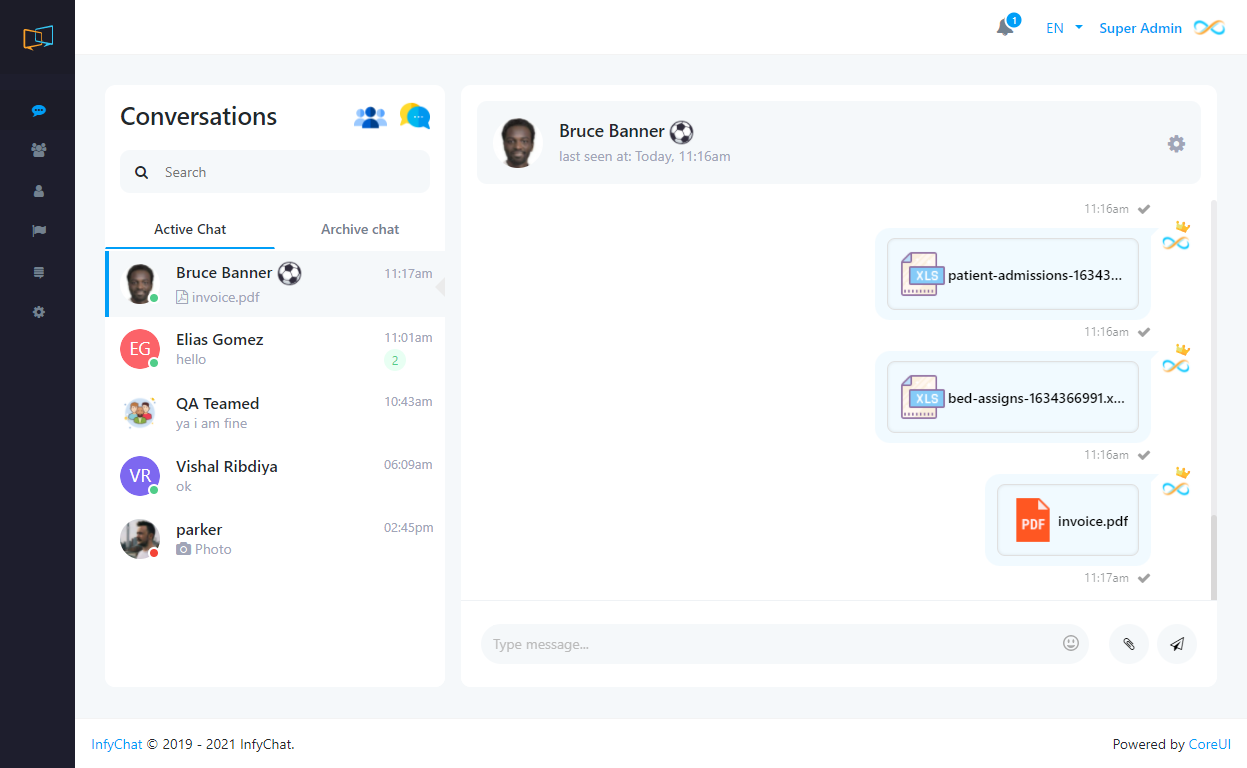Start a new conversation via chat bubbles icon
1247x768 pixels.
(415, 117)
